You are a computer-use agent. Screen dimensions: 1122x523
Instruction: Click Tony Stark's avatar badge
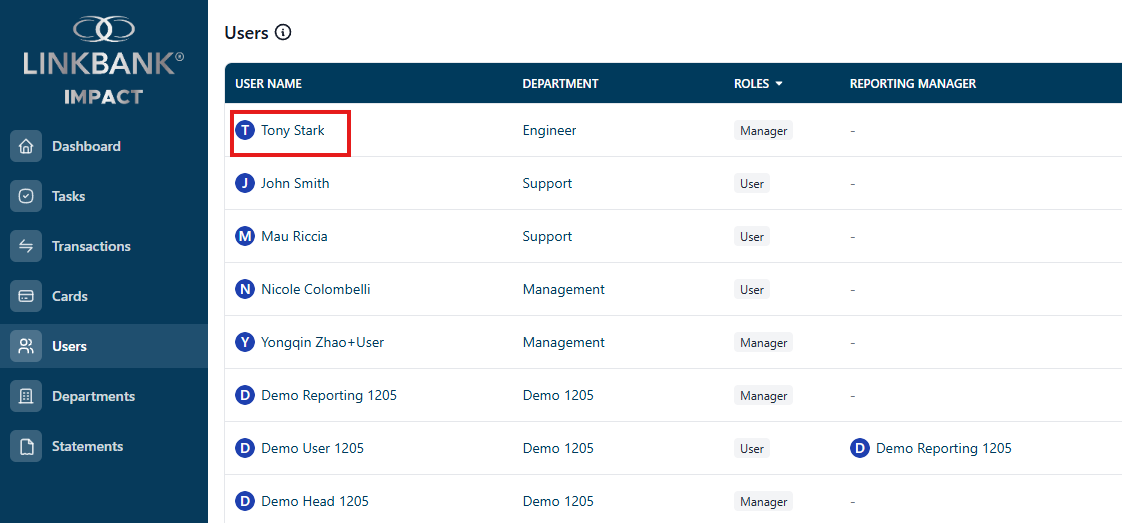(x=245, y=130)
